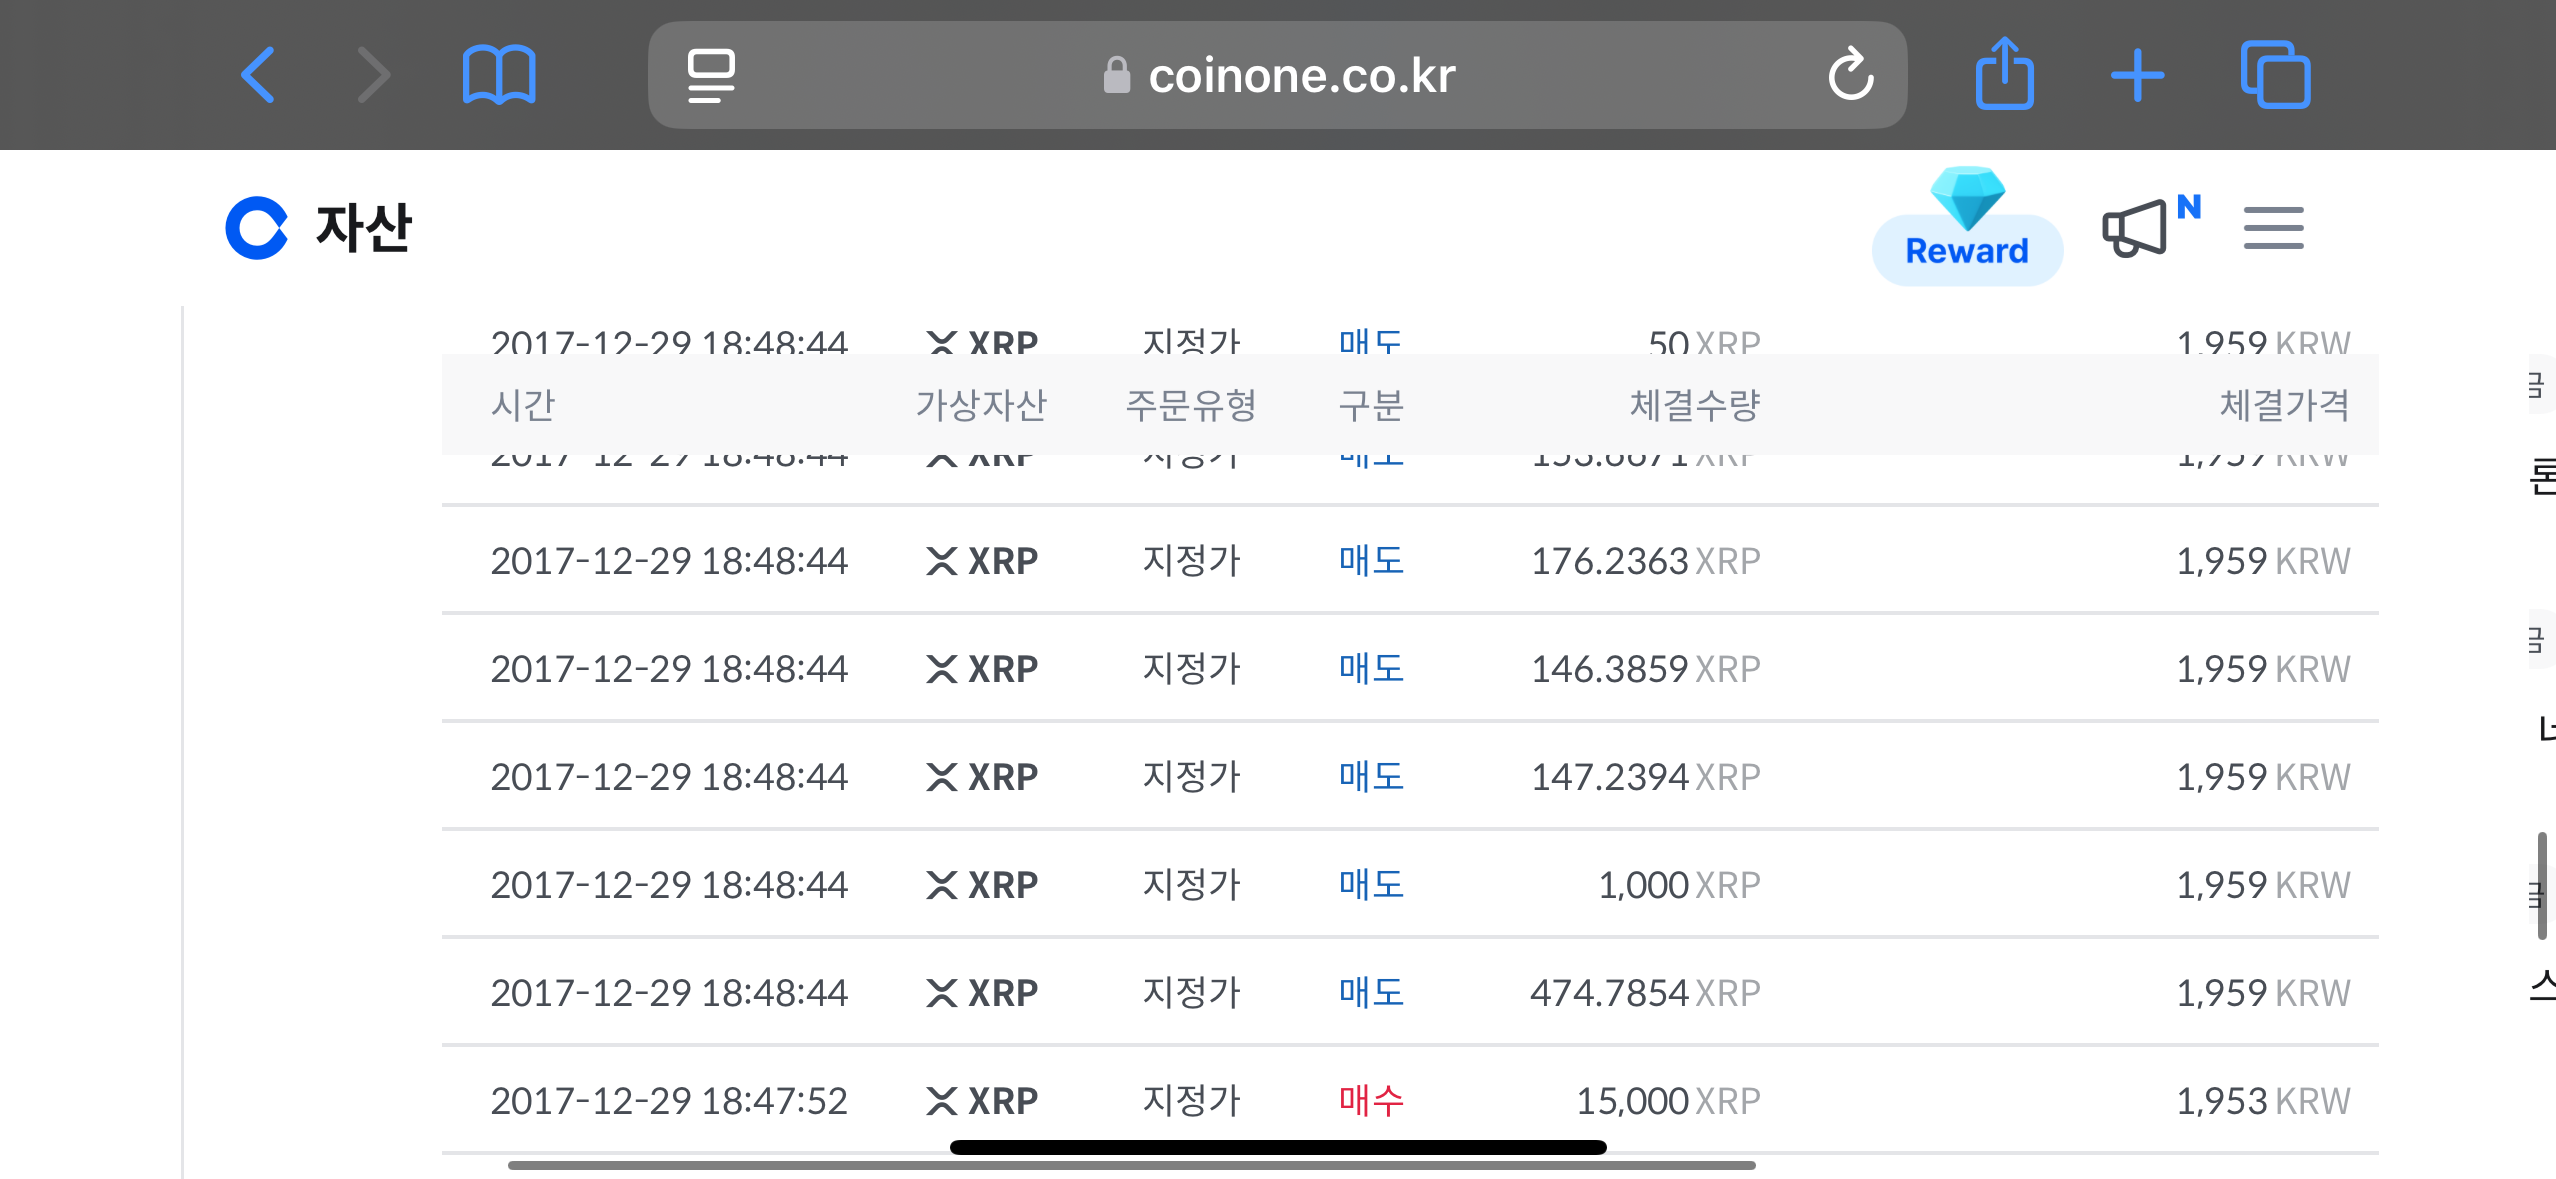
Task: Click the horizontal scrollbar at the bottom
Action: [1131, 1165]
